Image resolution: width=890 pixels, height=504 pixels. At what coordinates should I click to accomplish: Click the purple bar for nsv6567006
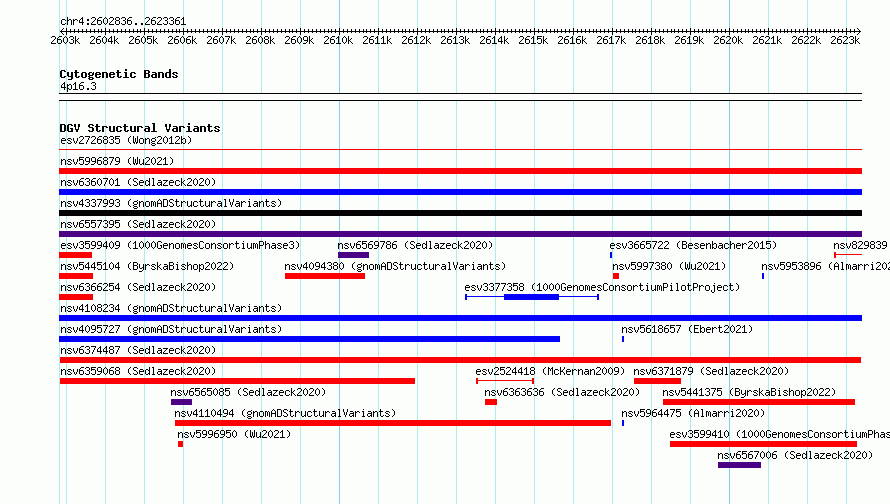pyautogui.click(x=739, y=465)
